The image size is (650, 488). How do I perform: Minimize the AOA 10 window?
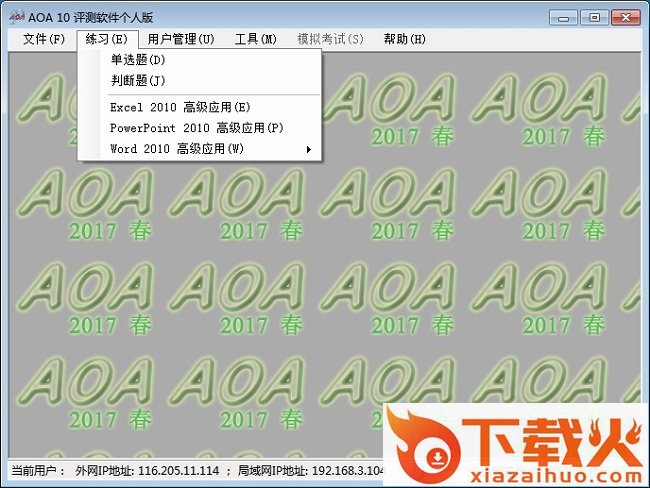coord(563,18)
